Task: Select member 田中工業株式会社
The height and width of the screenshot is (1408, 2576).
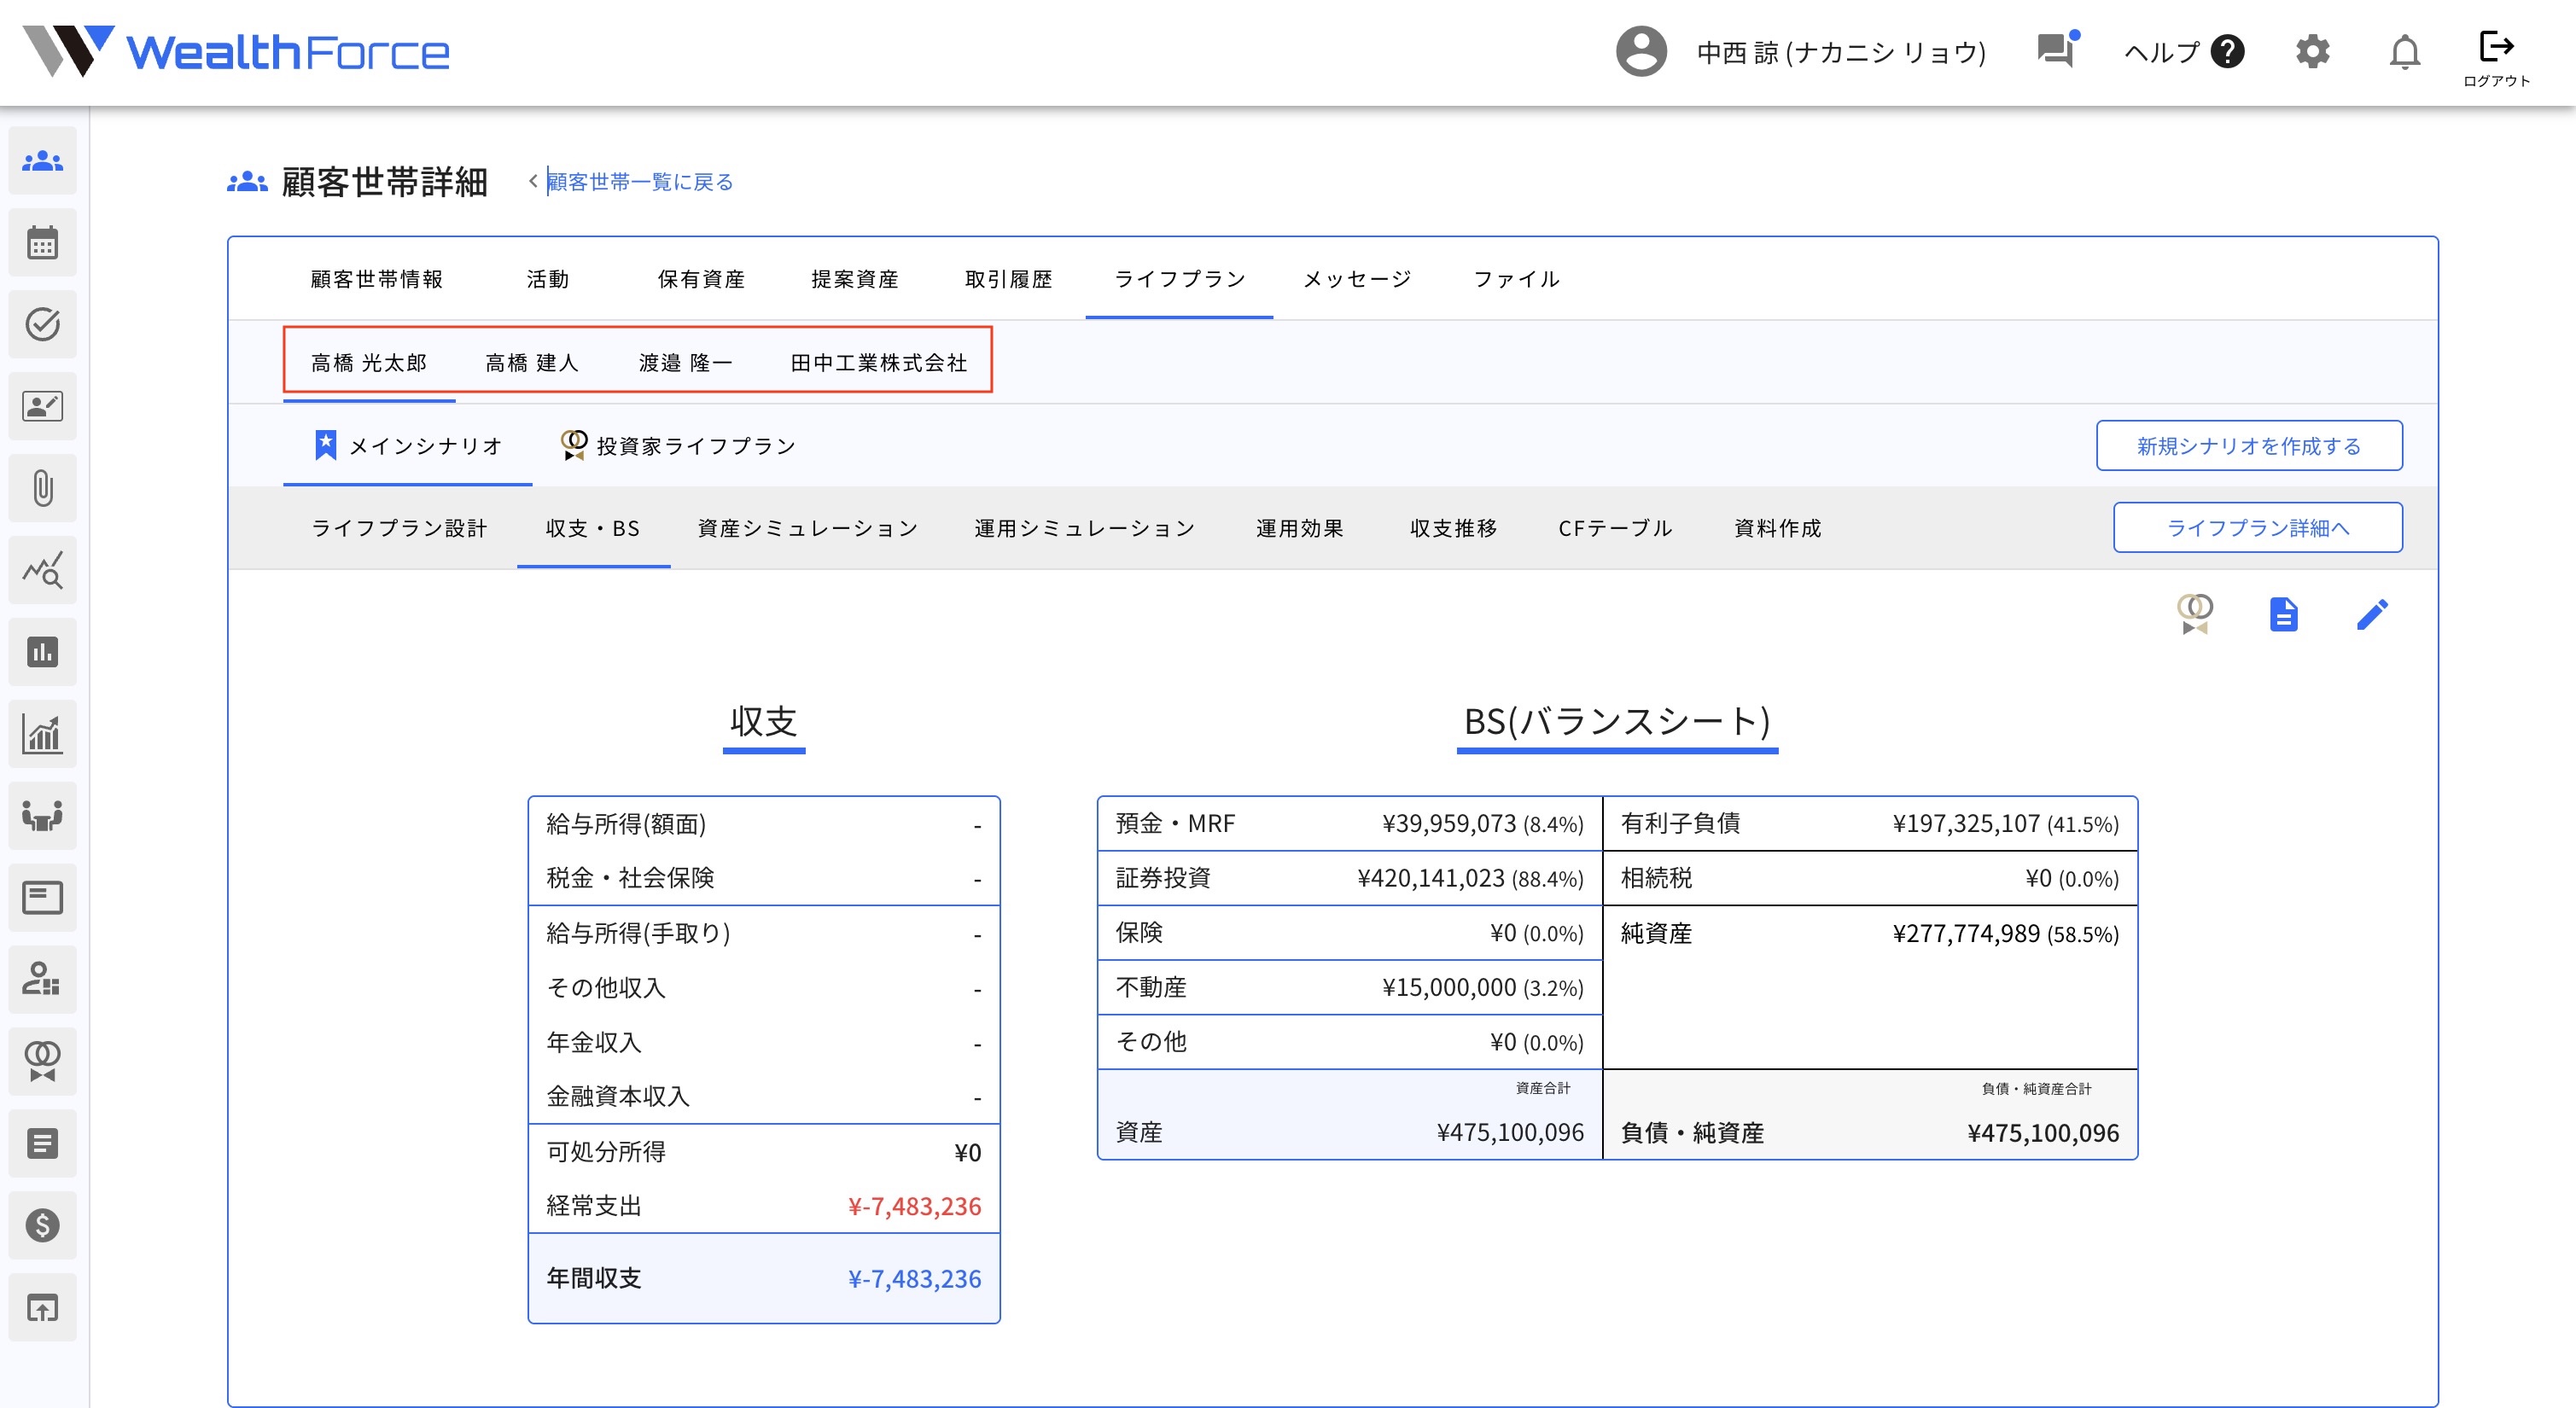Action: coord(879,363)
